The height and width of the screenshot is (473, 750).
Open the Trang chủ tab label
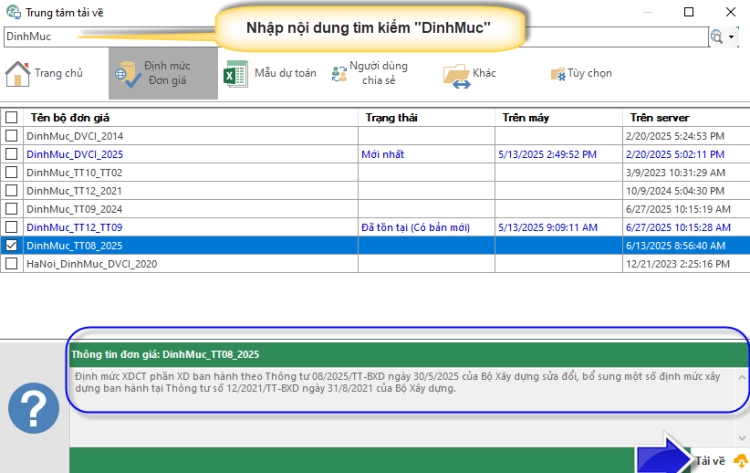pyautogui.click(x=58, y=73)
